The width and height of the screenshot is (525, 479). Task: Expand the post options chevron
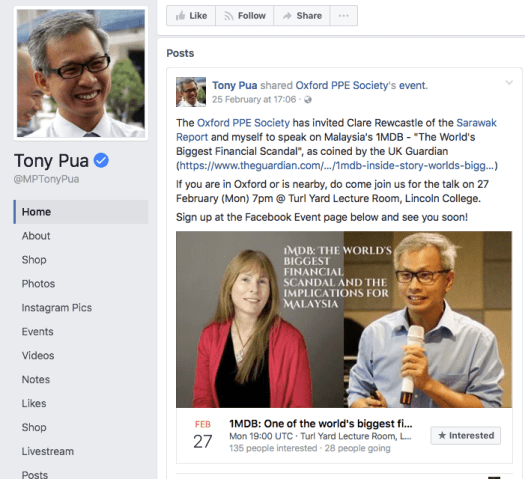(x=509, y=82)
